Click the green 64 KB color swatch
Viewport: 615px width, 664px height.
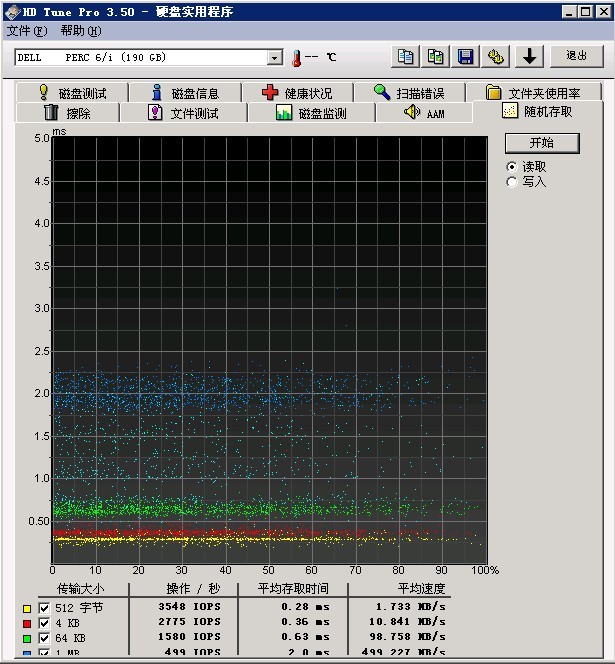click(27, 639)
